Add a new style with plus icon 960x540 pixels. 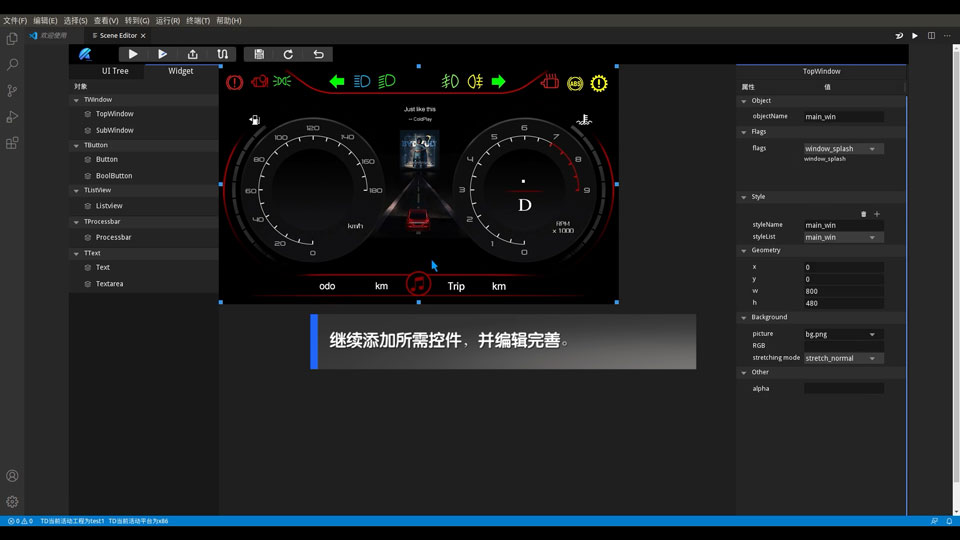(877, 214)
